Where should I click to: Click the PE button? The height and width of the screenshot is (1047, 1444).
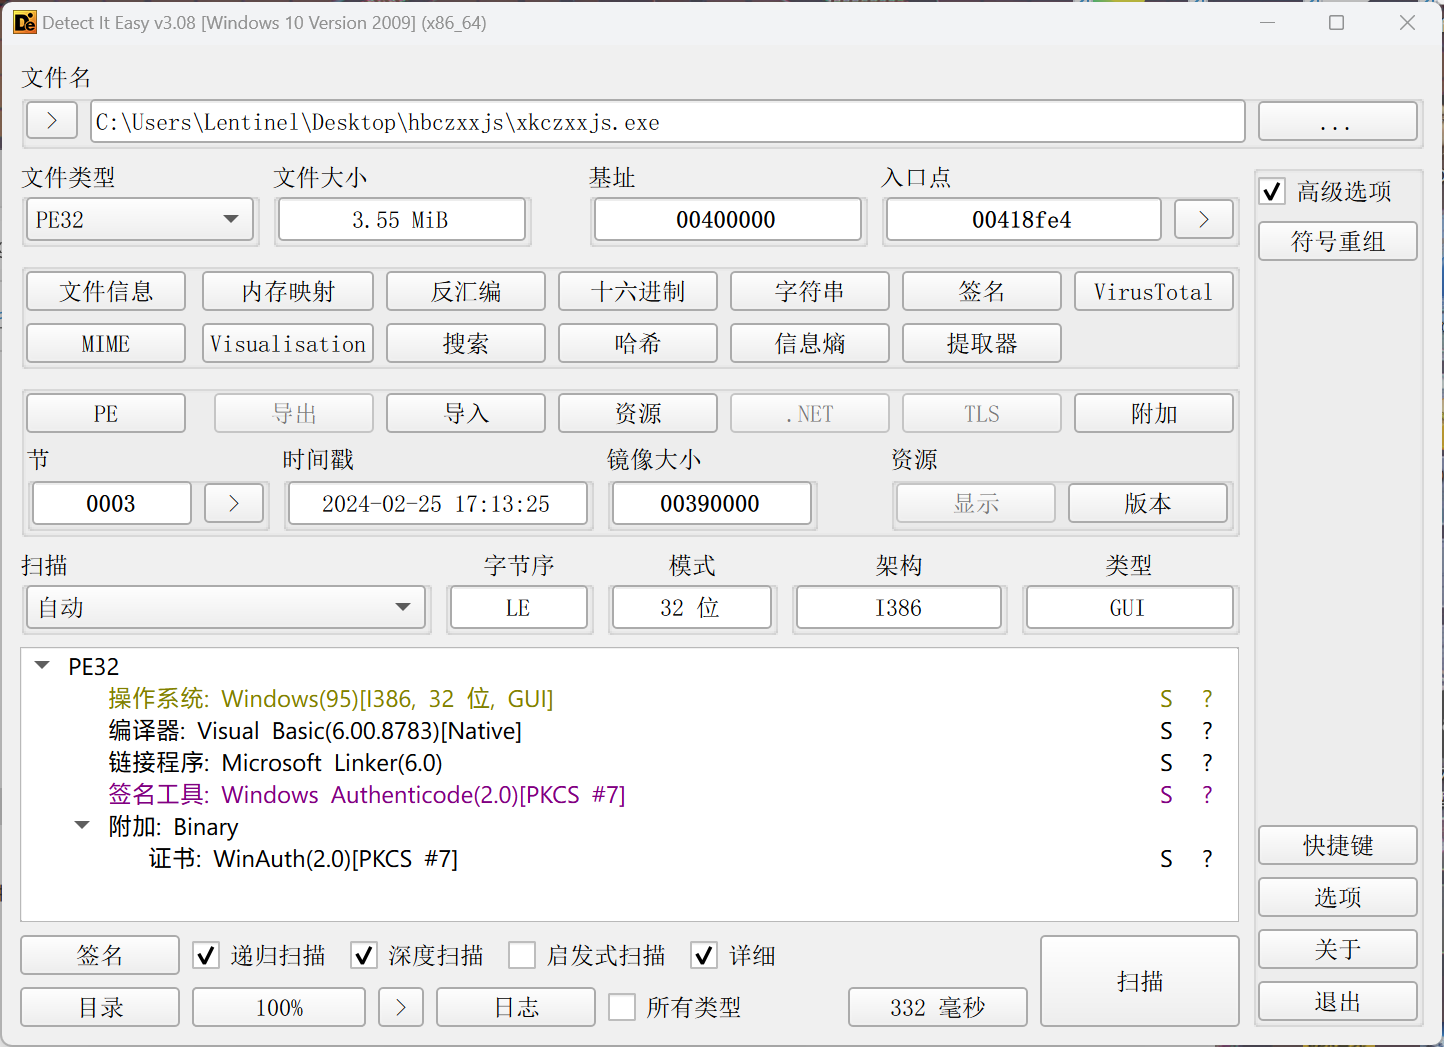[x=106, y=413]
